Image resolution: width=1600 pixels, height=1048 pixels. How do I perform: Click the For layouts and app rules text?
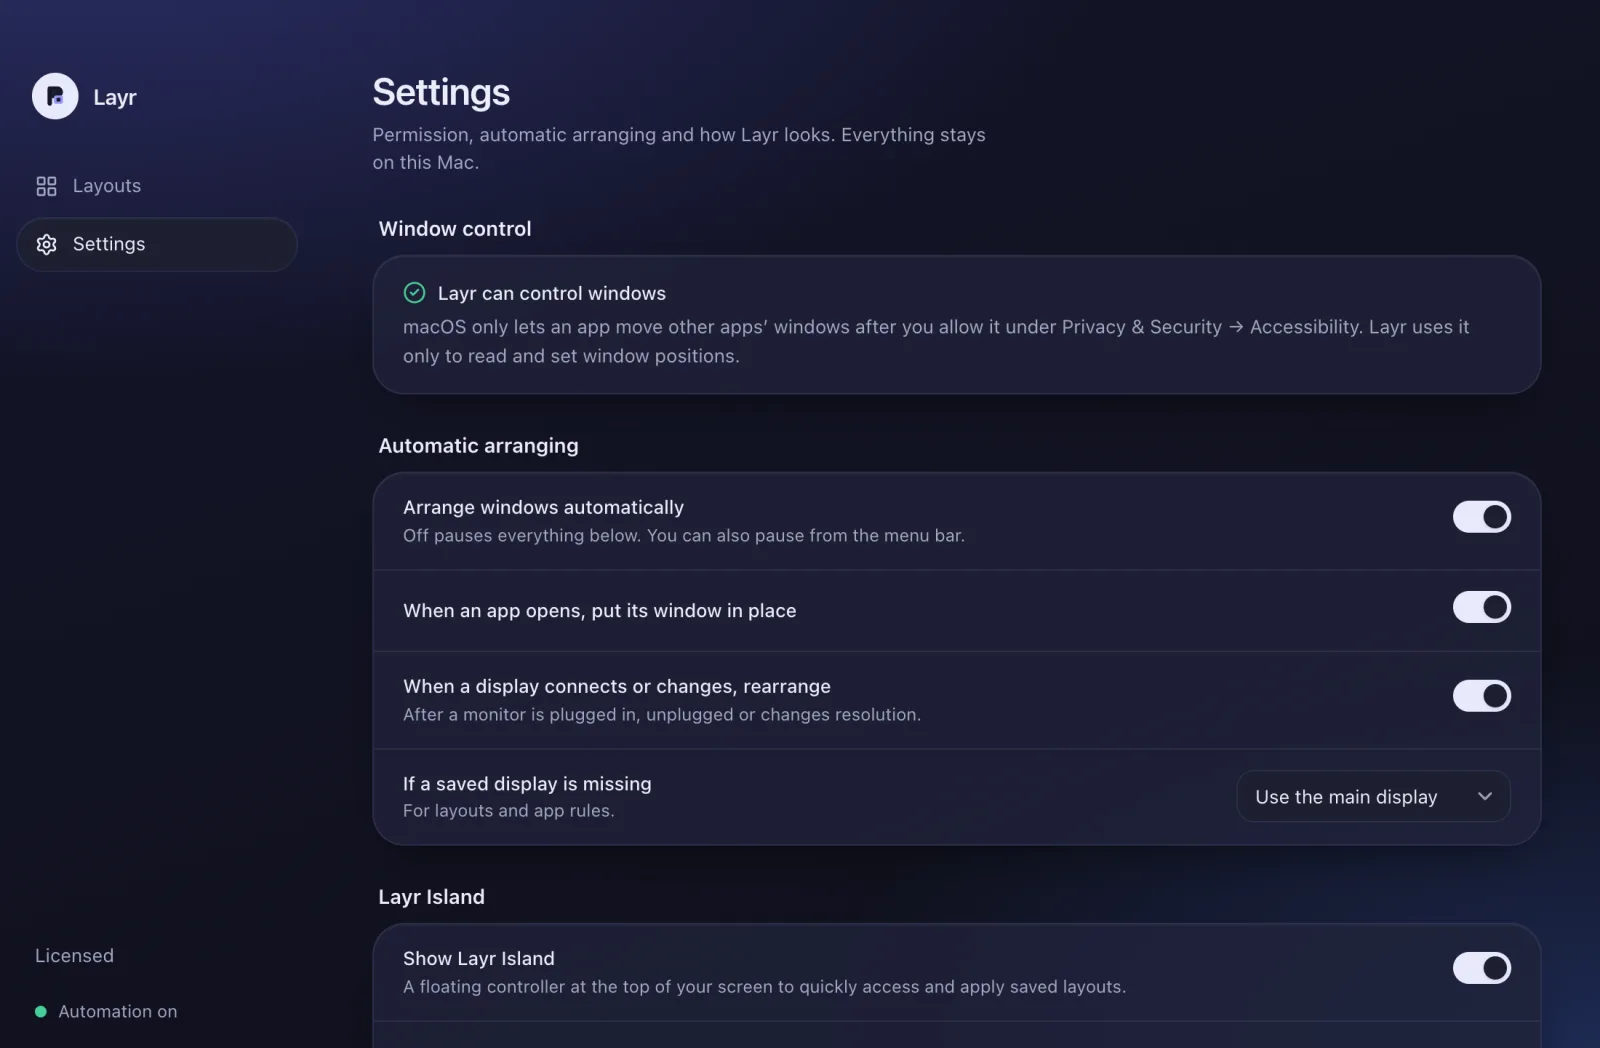click(x=508, y=811)
